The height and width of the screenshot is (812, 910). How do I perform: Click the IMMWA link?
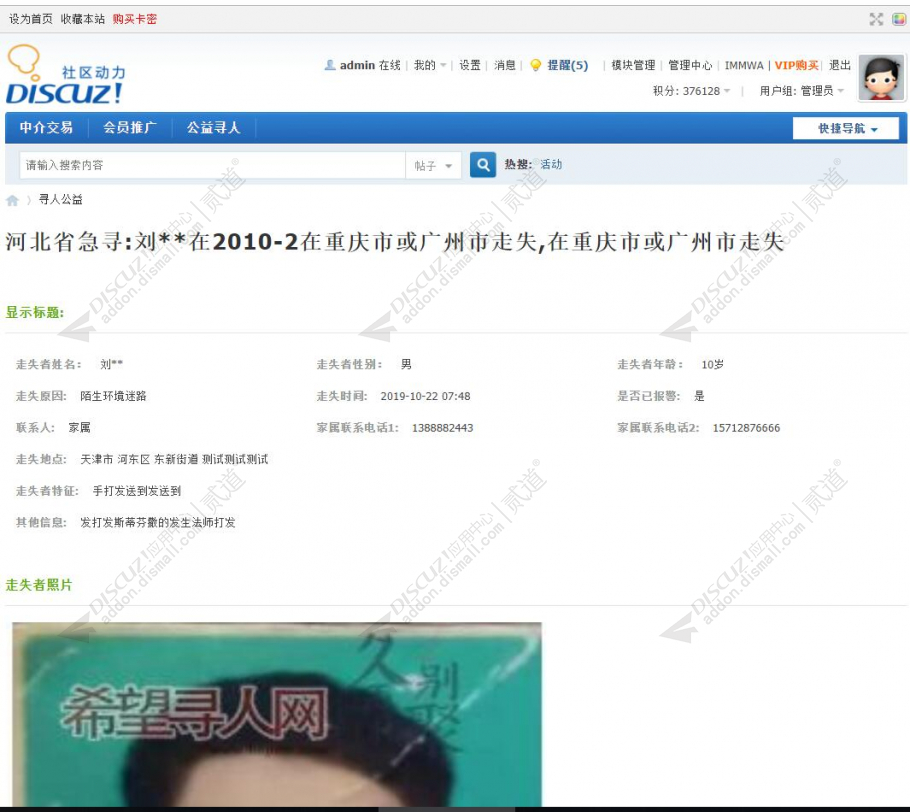(x=744, y=66)
